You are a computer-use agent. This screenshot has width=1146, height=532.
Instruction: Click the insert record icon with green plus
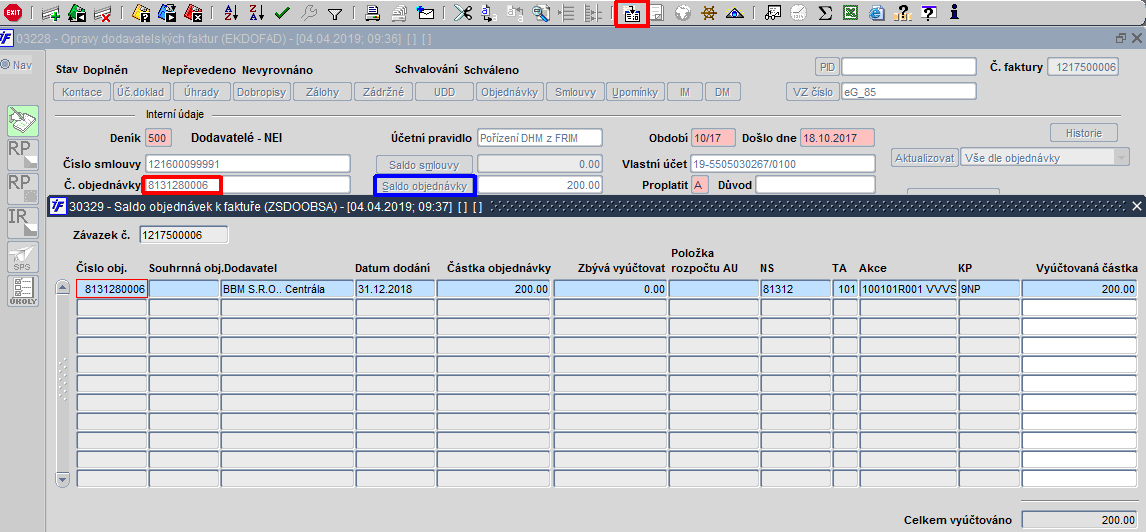coord(51,12)
